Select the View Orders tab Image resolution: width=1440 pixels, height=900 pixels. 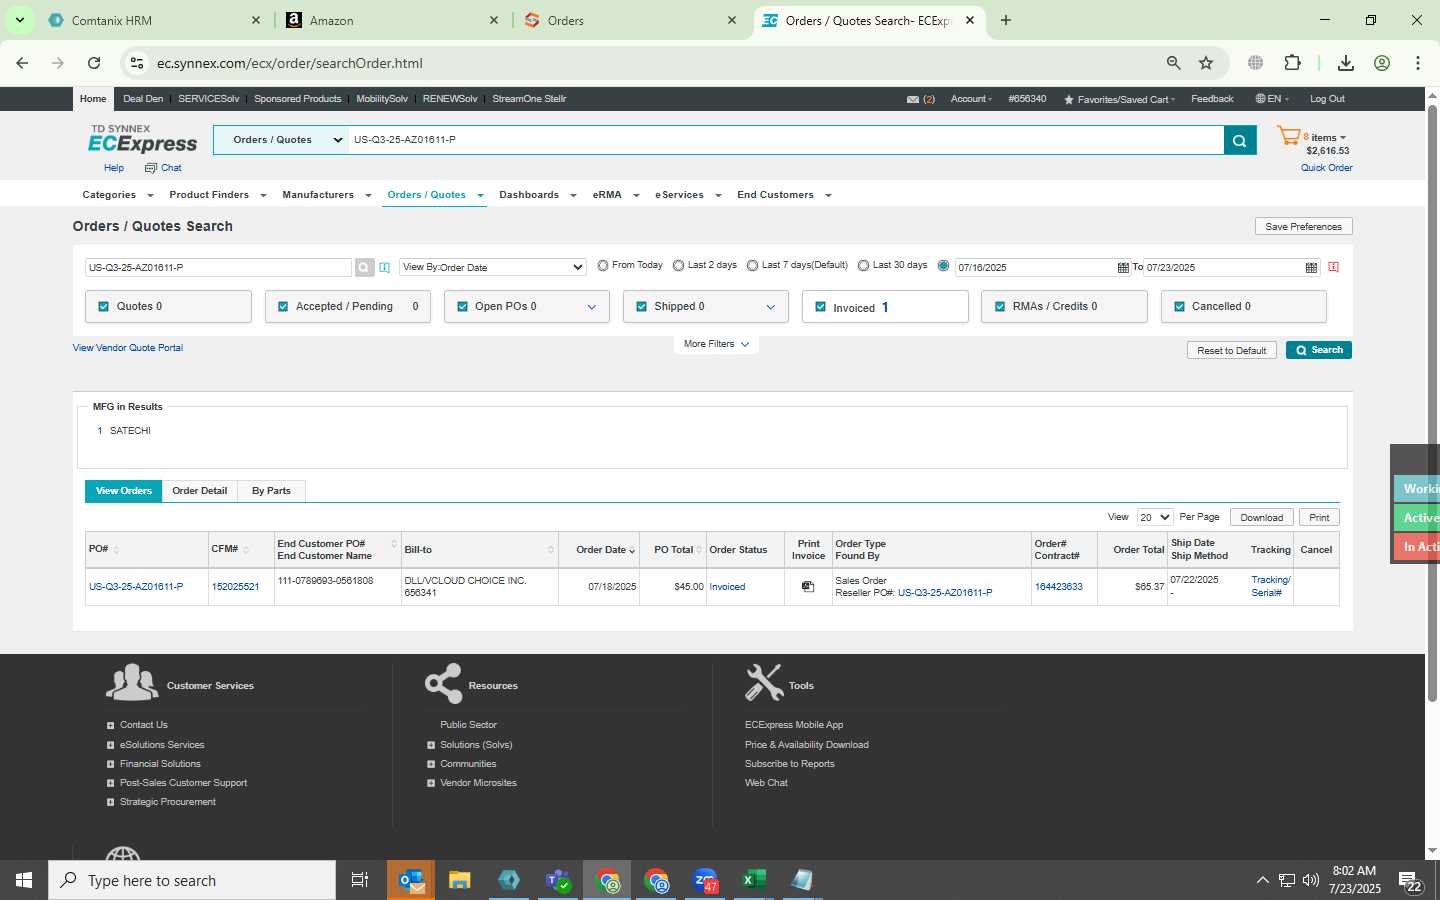(124, 491)
